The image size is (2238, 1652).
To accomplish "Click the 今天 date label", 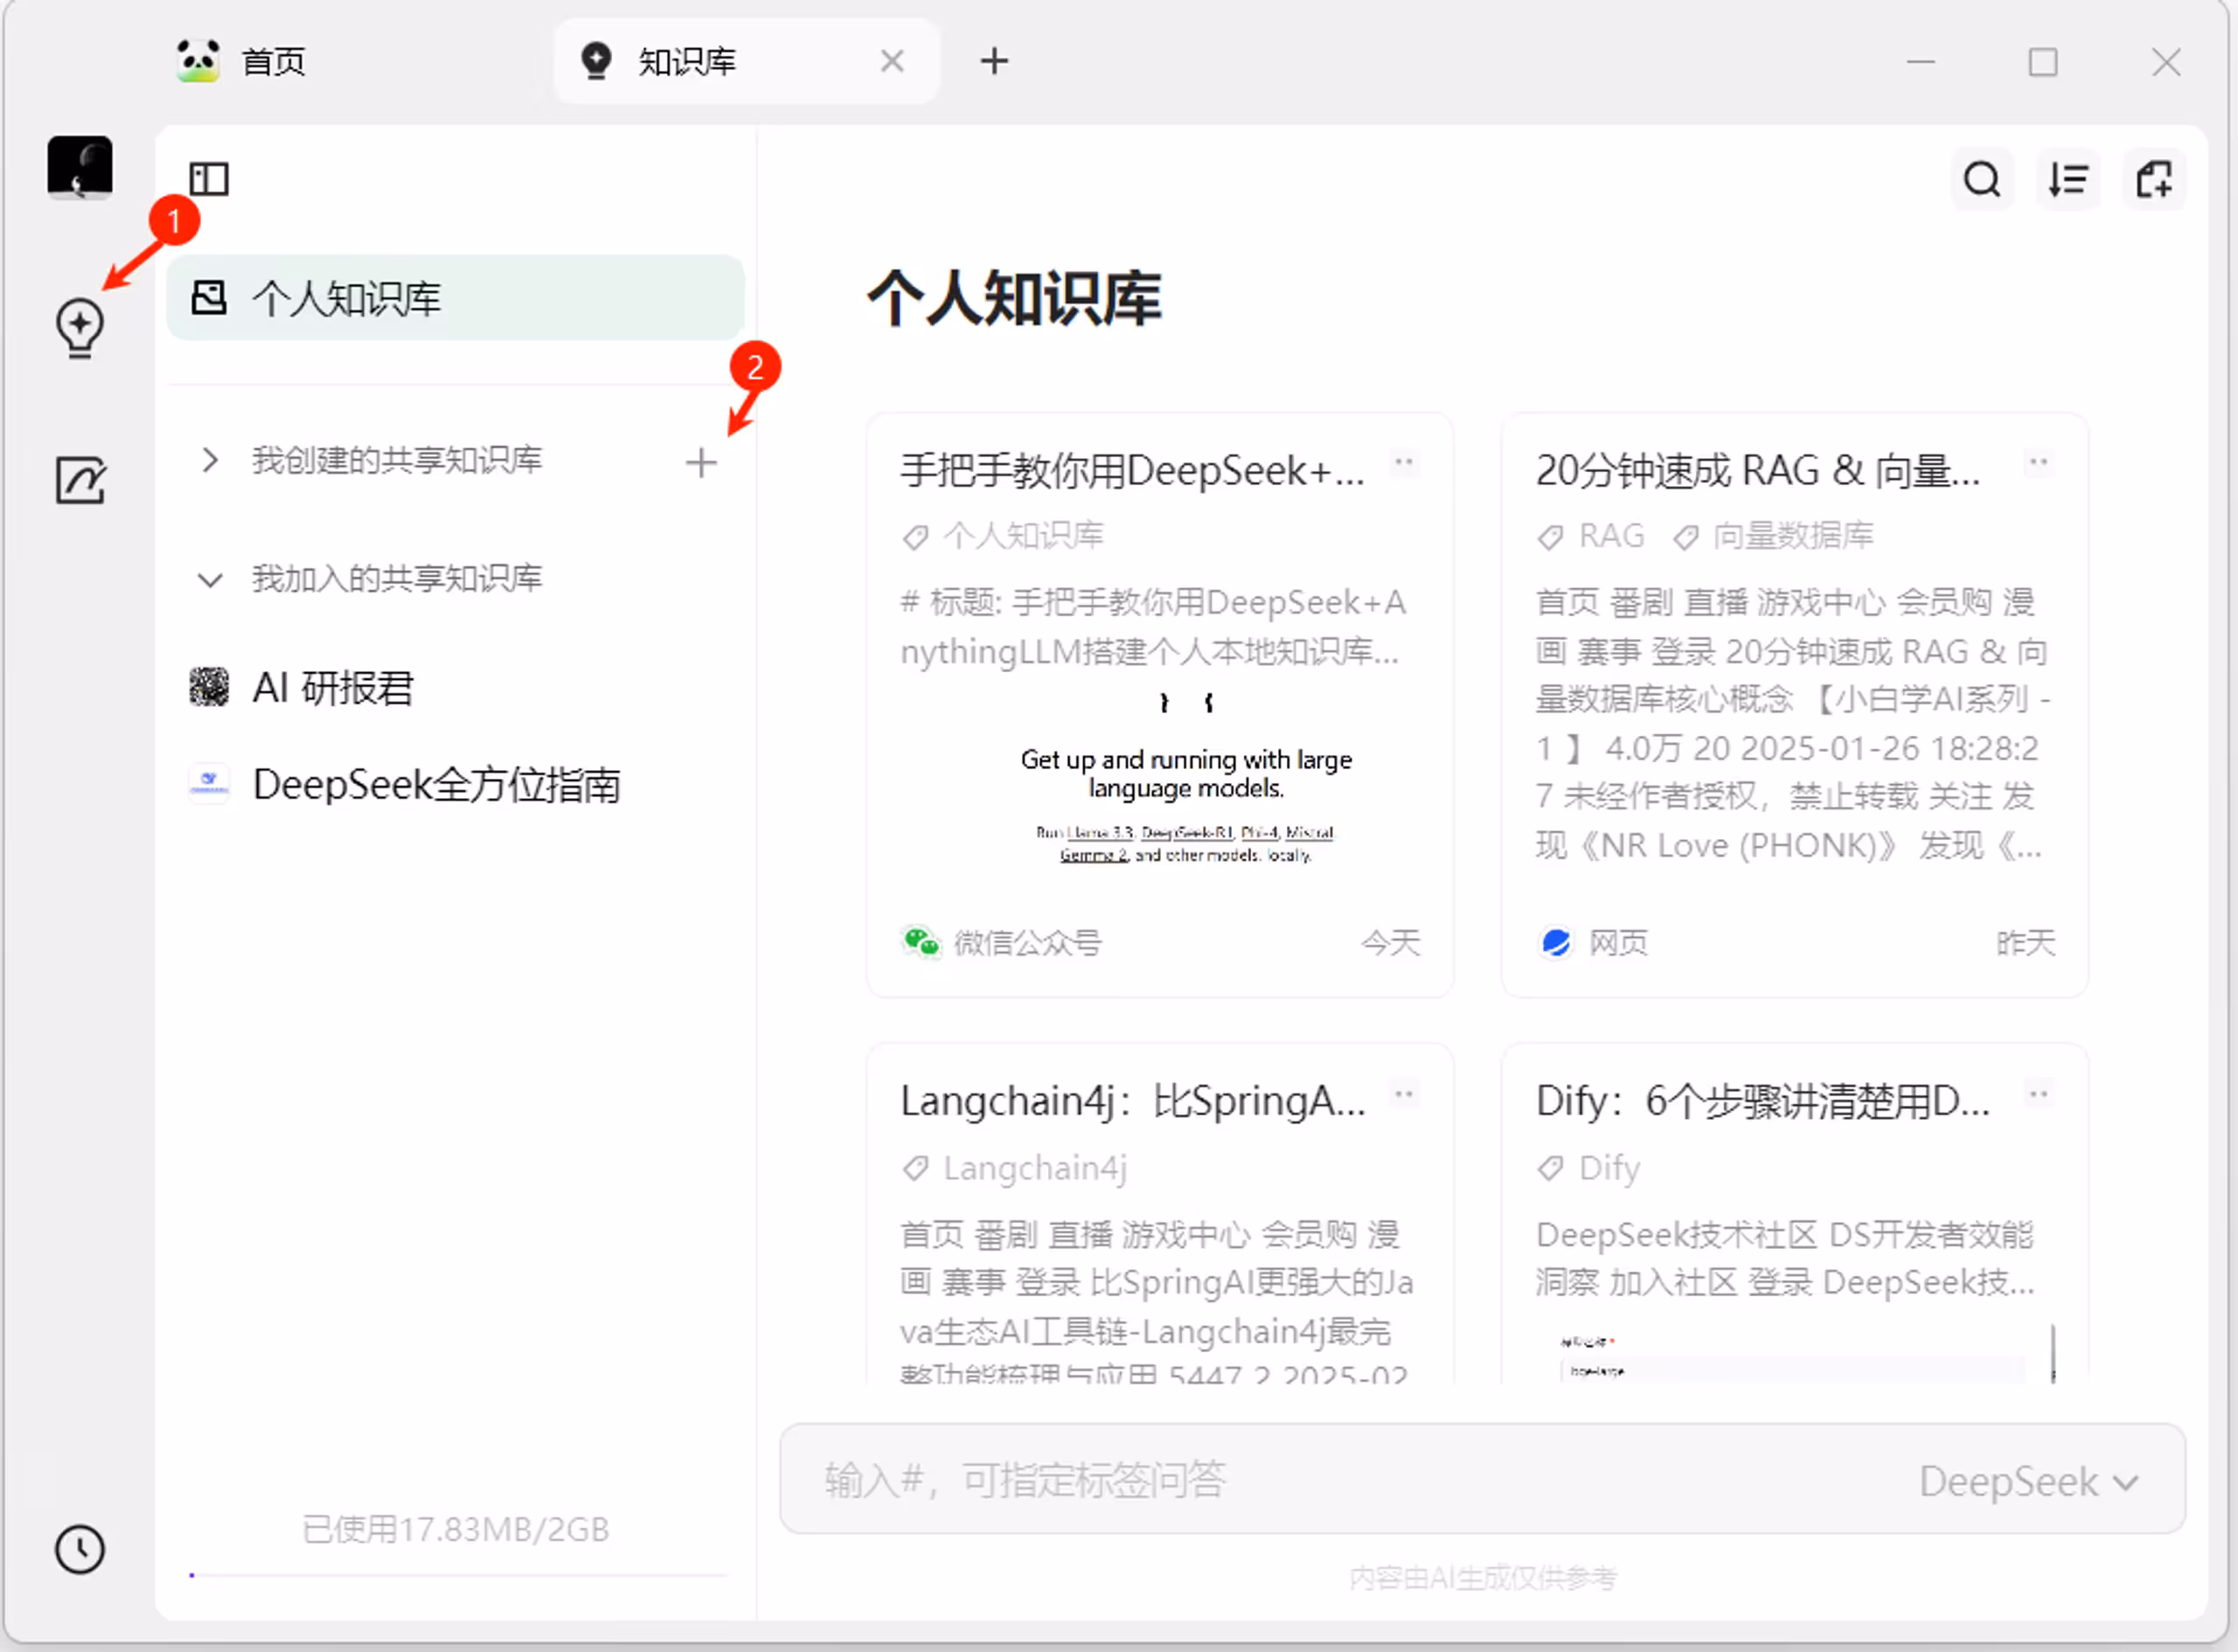I will (1391, 942).
